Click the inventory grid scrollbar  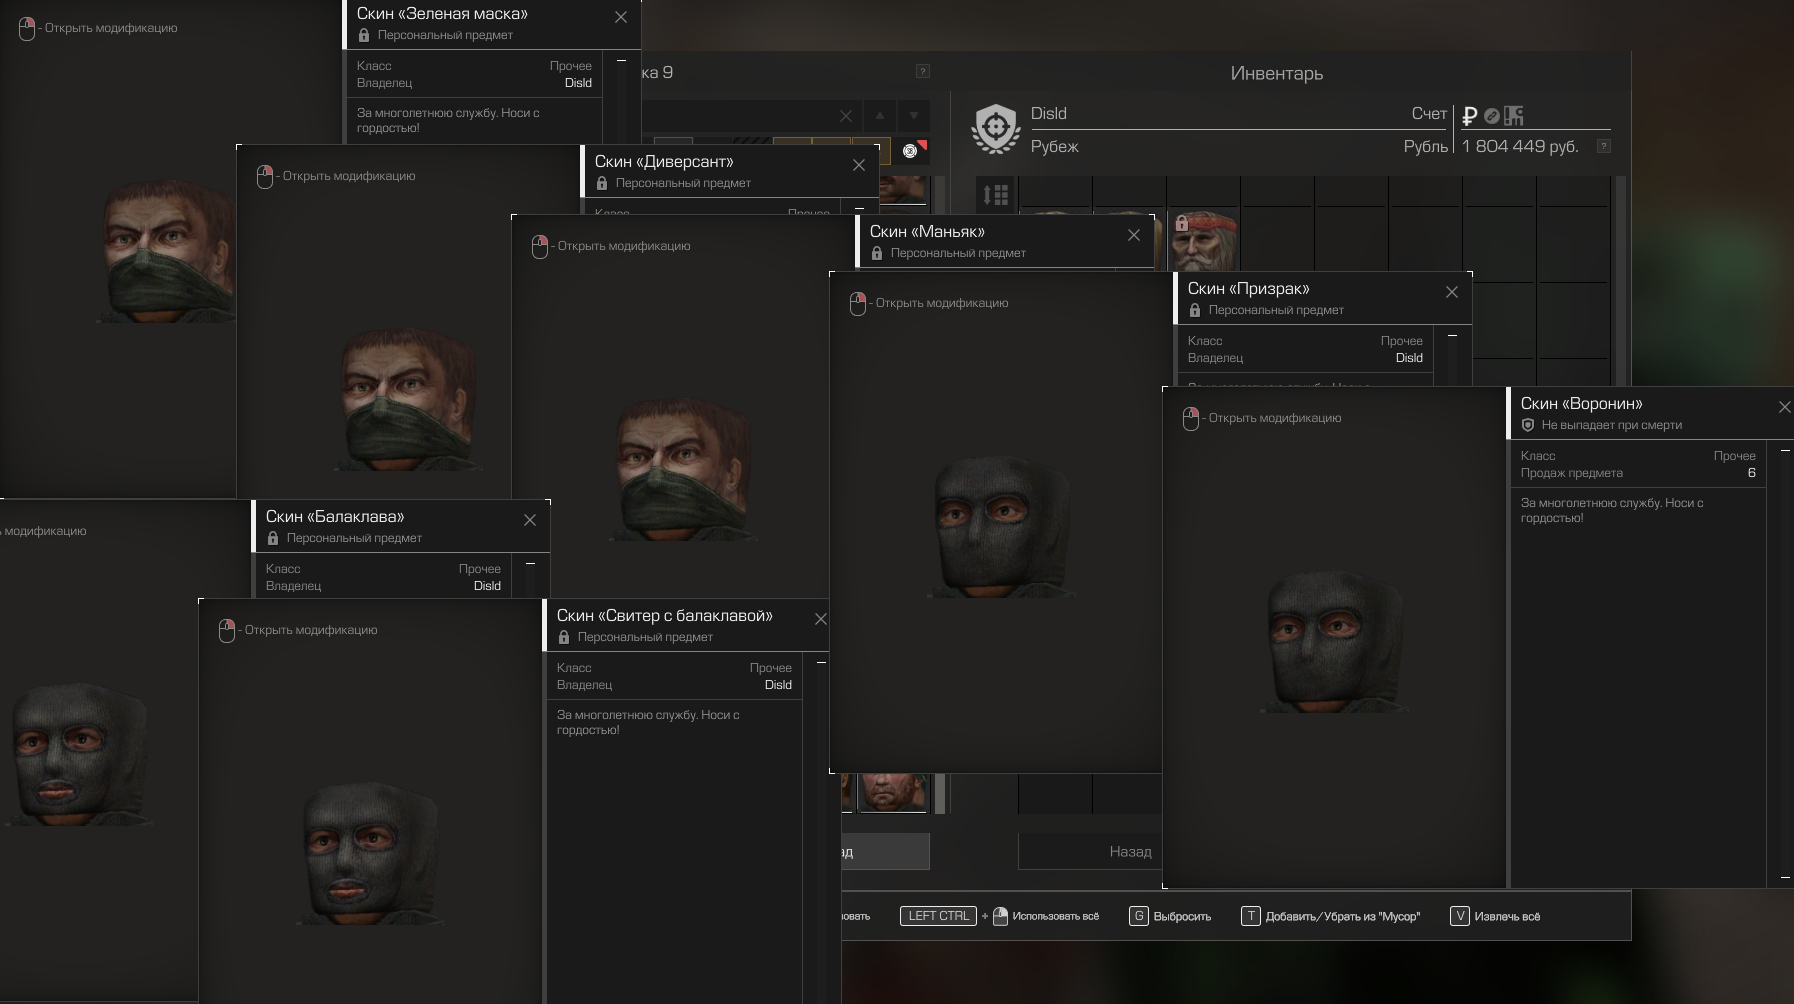[x=1621, y=280]
